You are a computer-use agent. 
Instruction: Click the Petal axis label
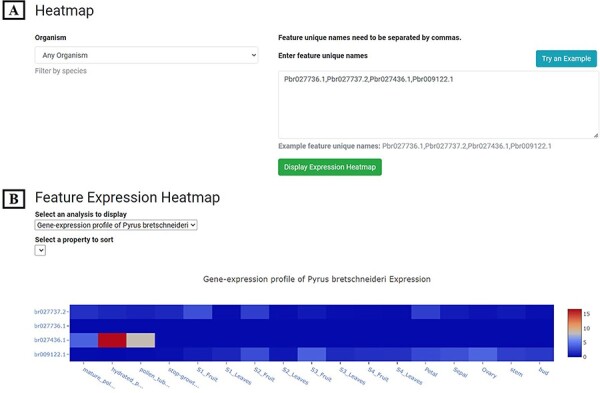[x=431, y=372]
